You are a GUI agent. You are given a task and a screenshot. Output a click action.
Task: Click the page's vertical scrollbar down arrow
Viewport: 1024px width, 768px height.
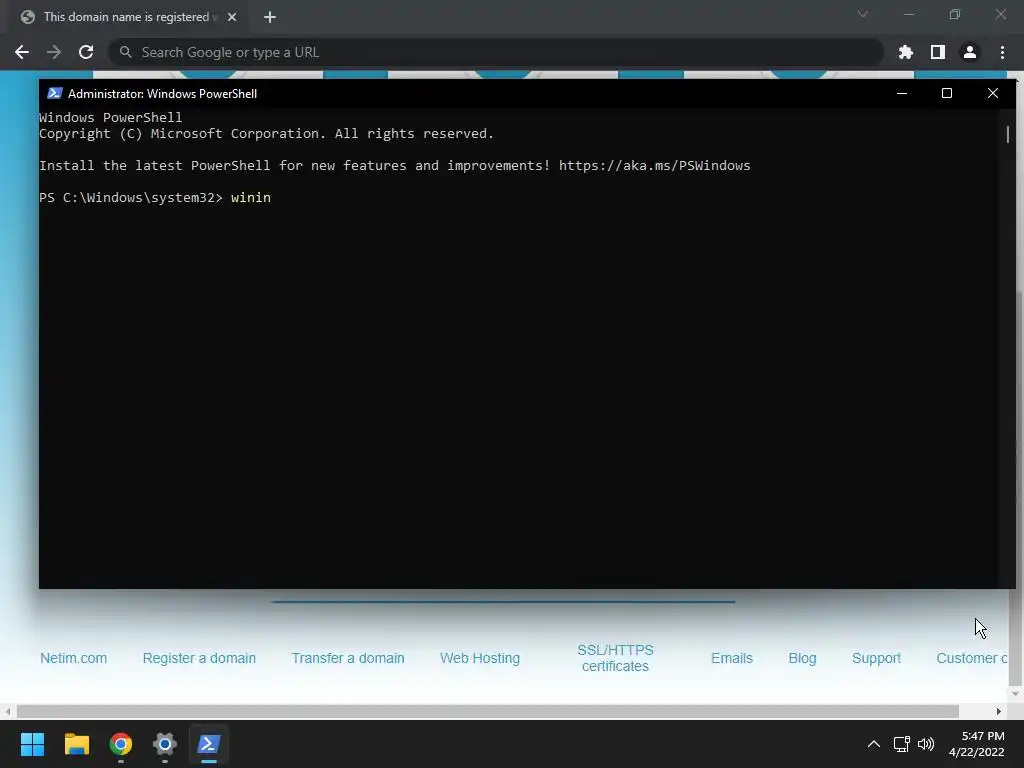click(1016, 694)
